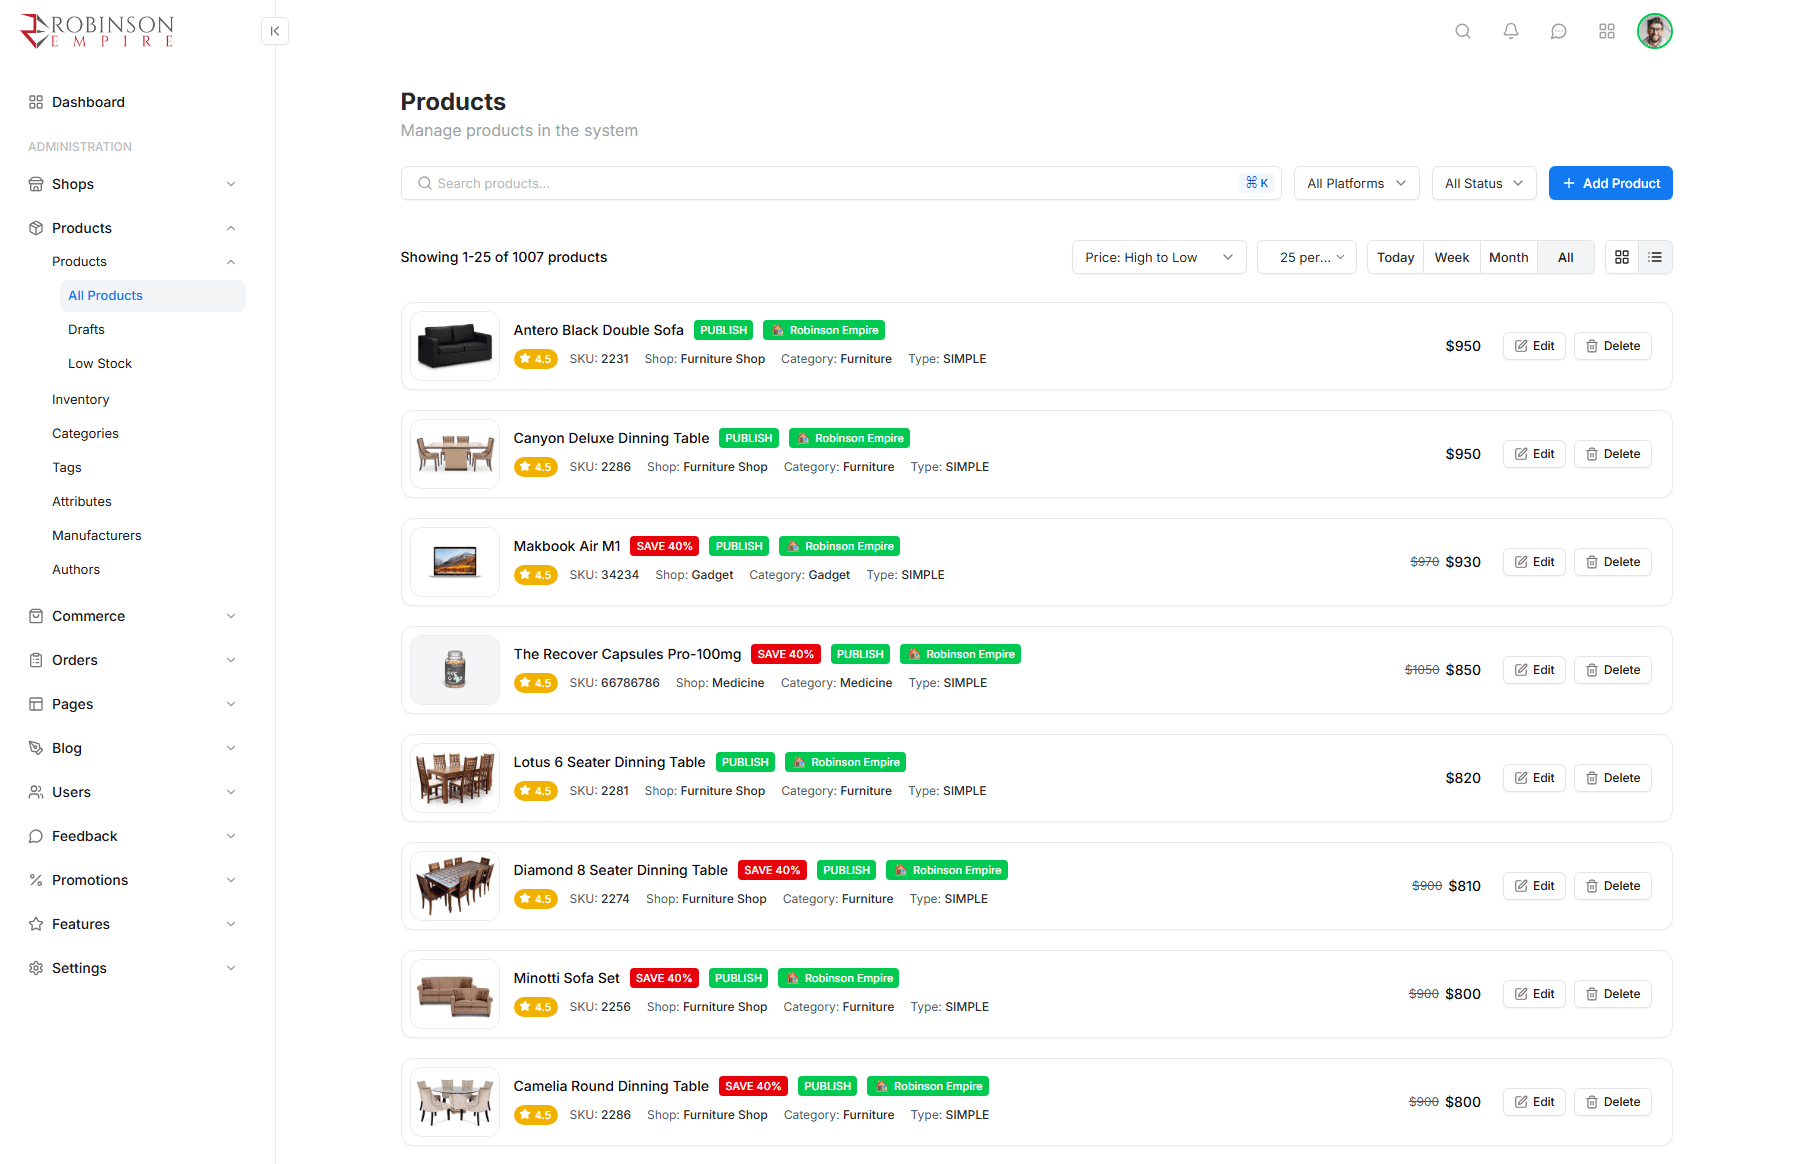Edit the Makbook Air M1 product
Viewport: 1793px width, 1164px height.
click(x=1533, y=562)
